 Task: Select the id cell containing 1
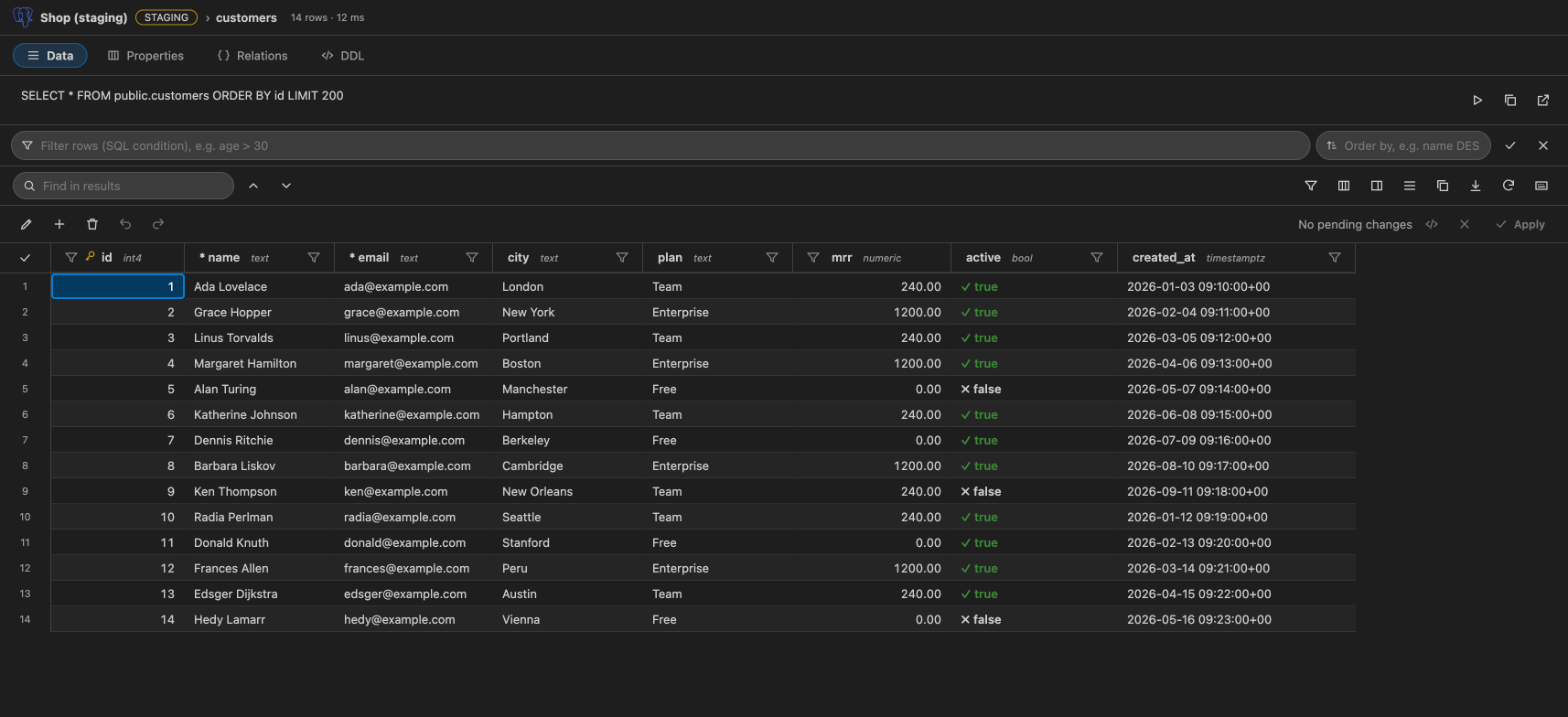(x=118, y=286)
